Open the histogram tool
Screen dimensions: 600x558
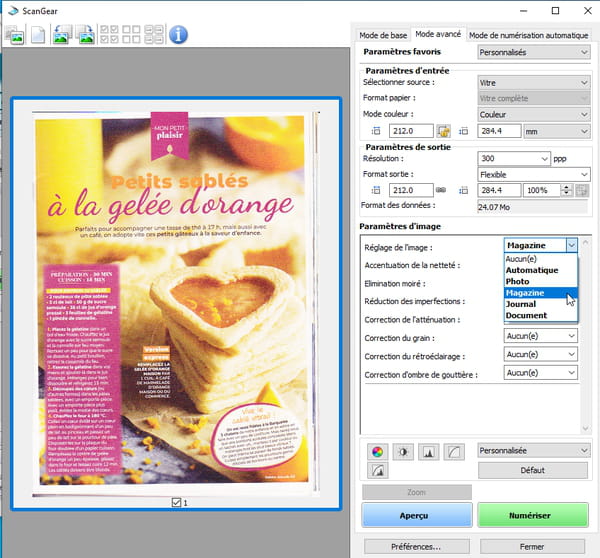429,452
